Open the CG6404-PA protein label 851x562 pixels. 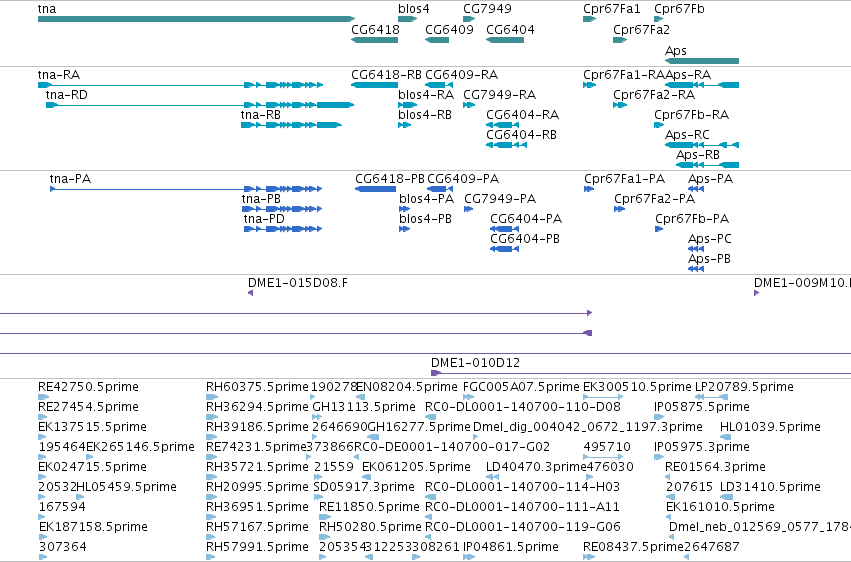pyautogui.click(x=526, y=219)
